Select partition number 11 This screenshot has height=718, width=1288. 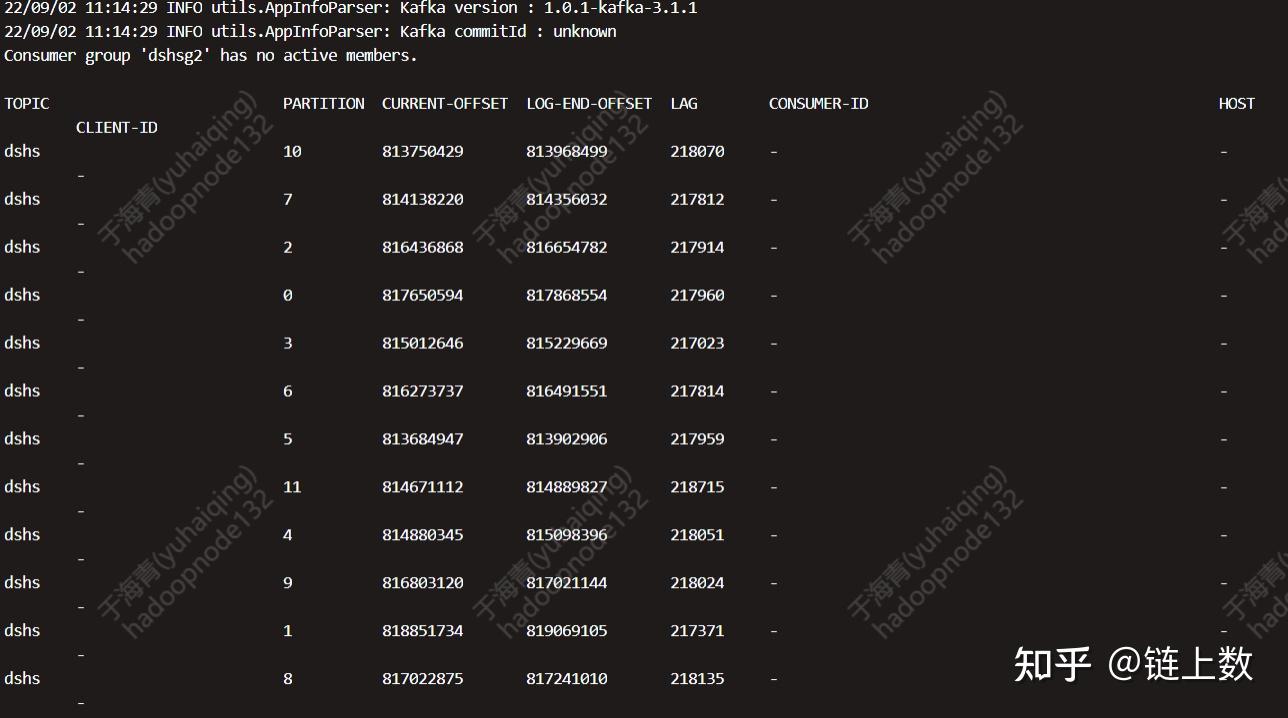pyautogui.click(x=292, y=487)
